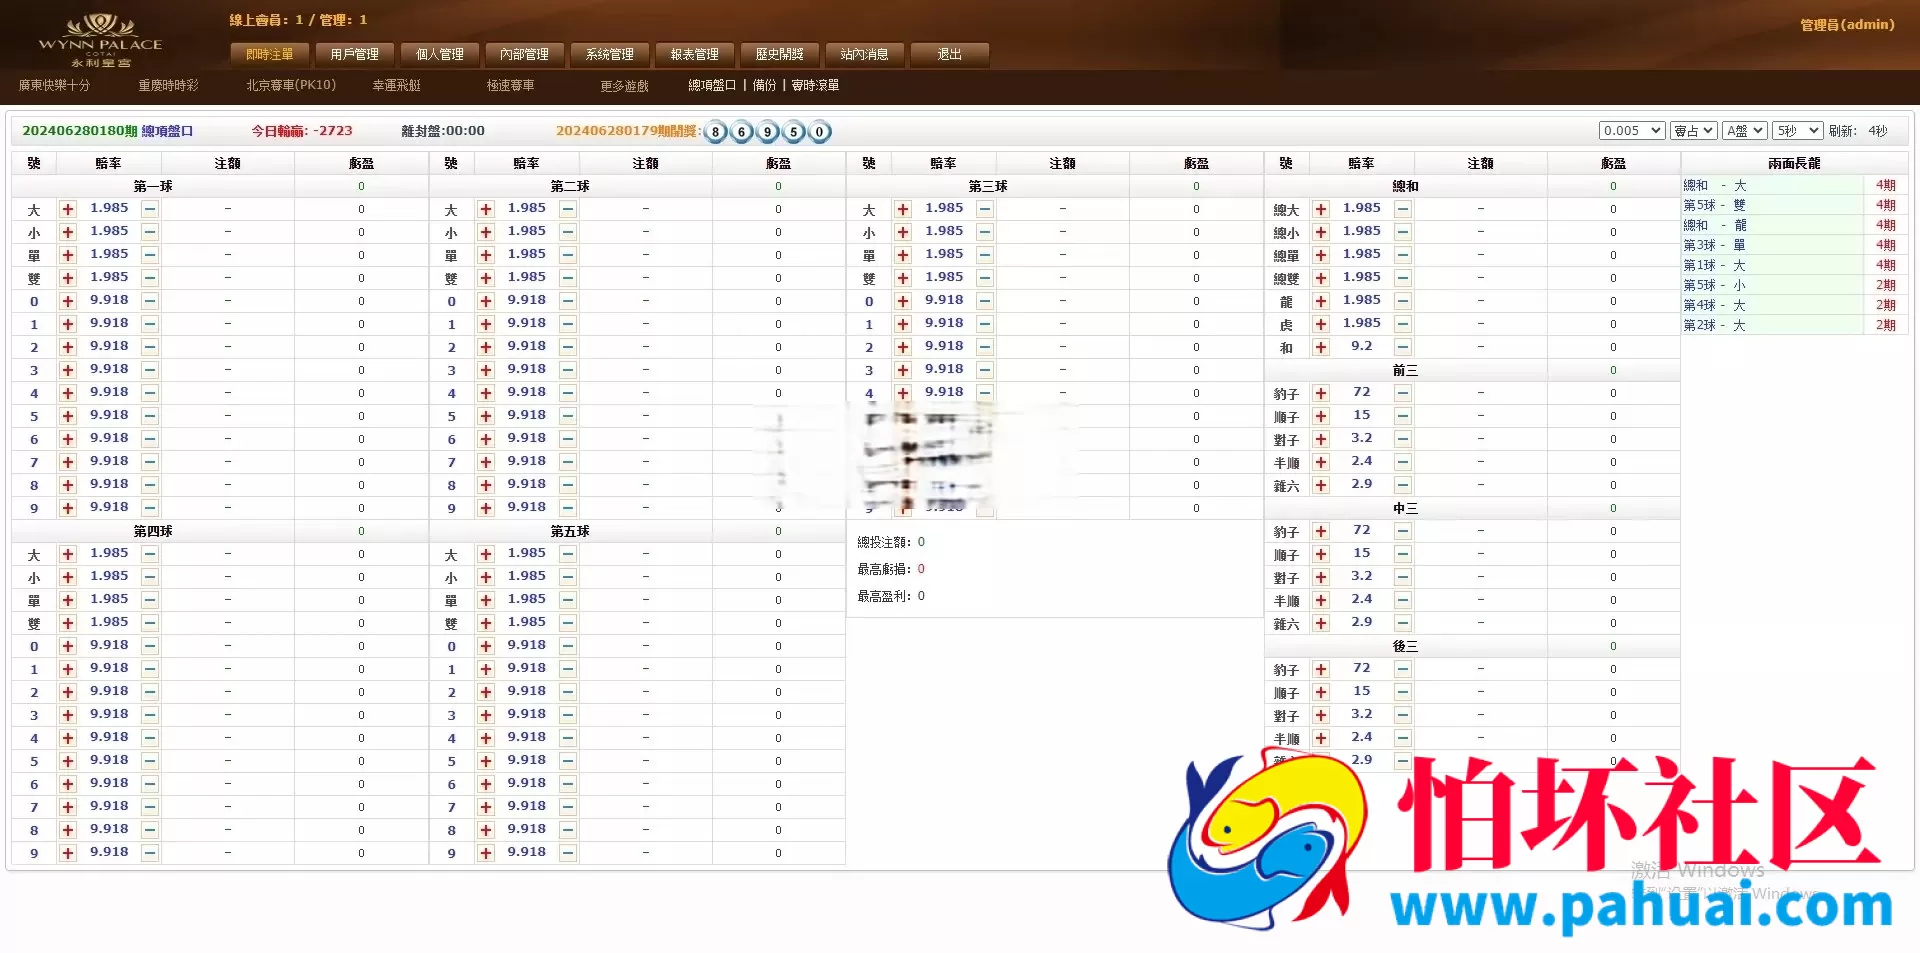Click the minus icon for 虎

(x=1403, y=324)
